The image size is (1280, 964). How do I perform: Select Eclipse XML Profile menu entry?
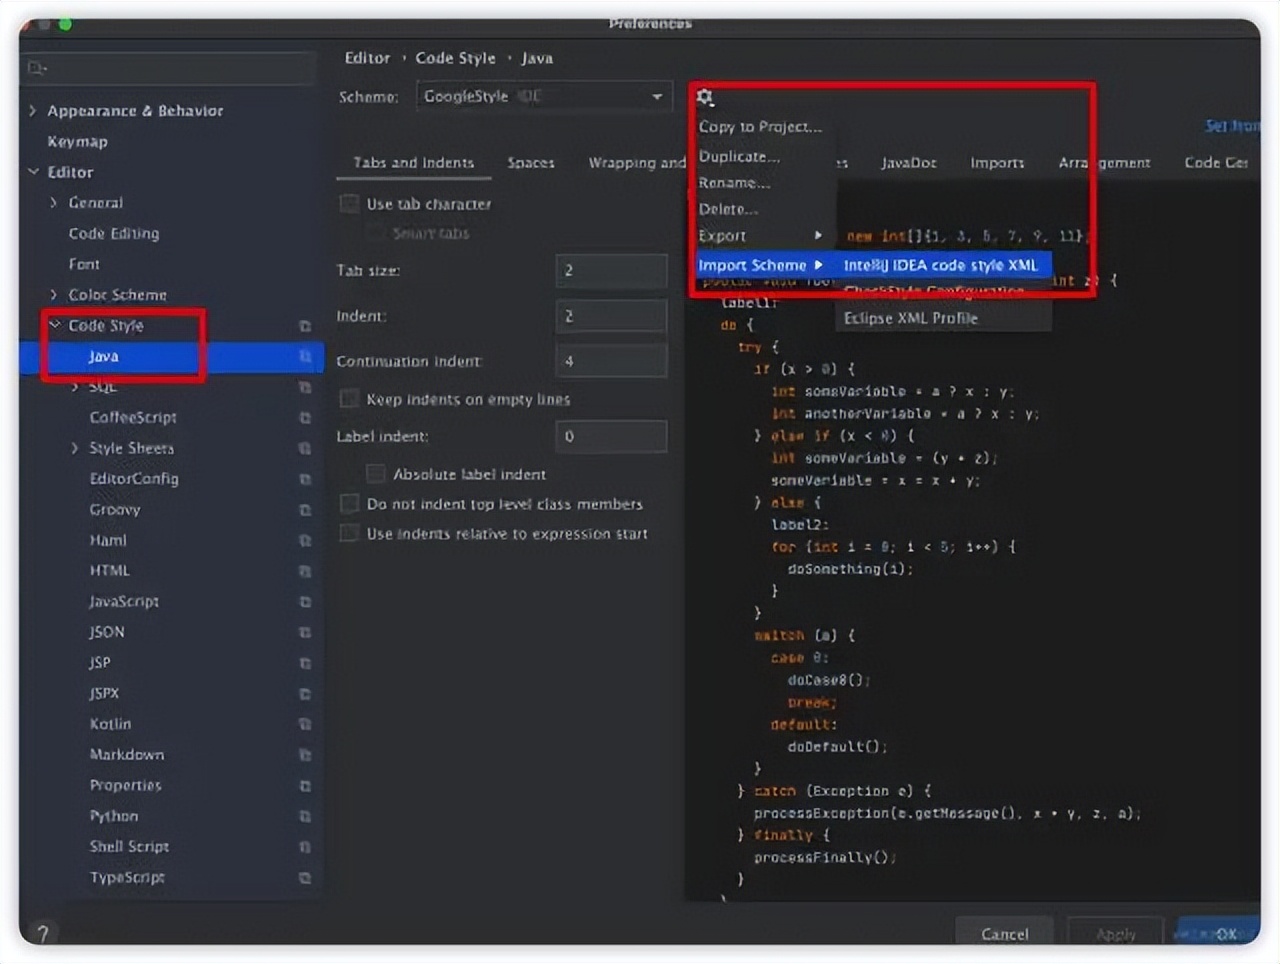tap(910, 318)
